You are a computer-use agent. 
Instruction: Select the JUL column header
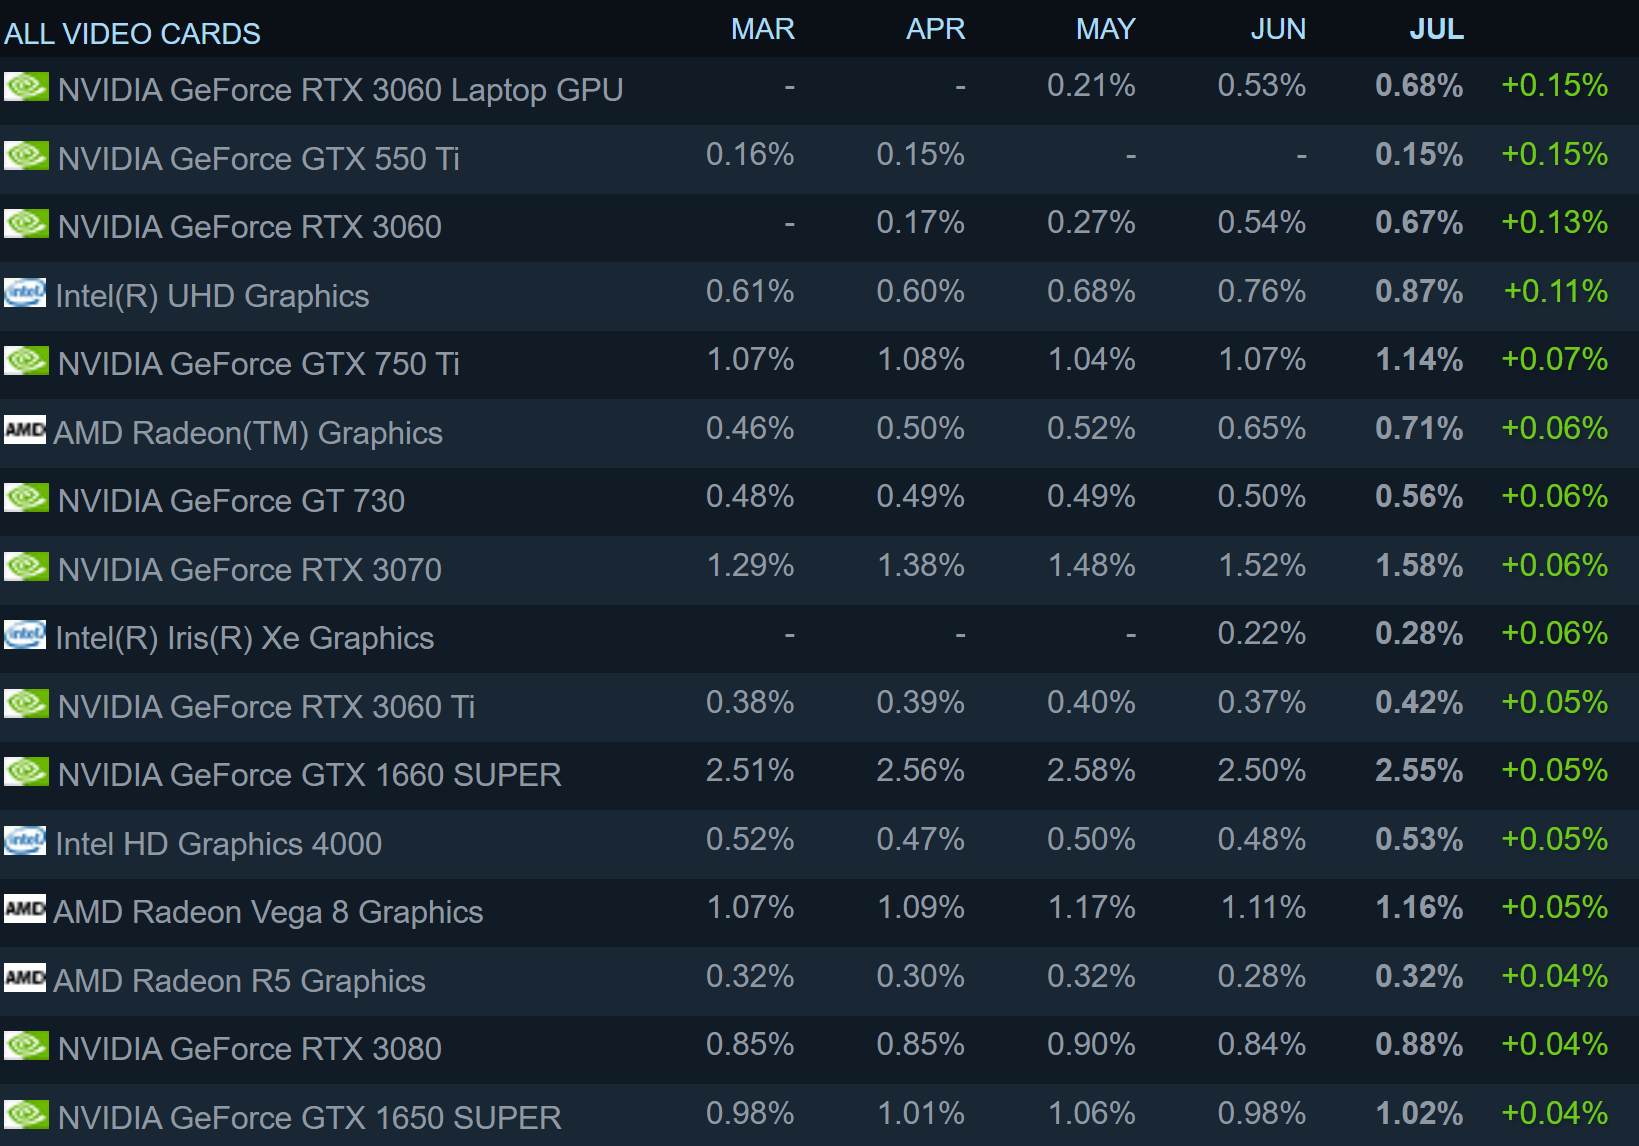[x=1436, y=30]
